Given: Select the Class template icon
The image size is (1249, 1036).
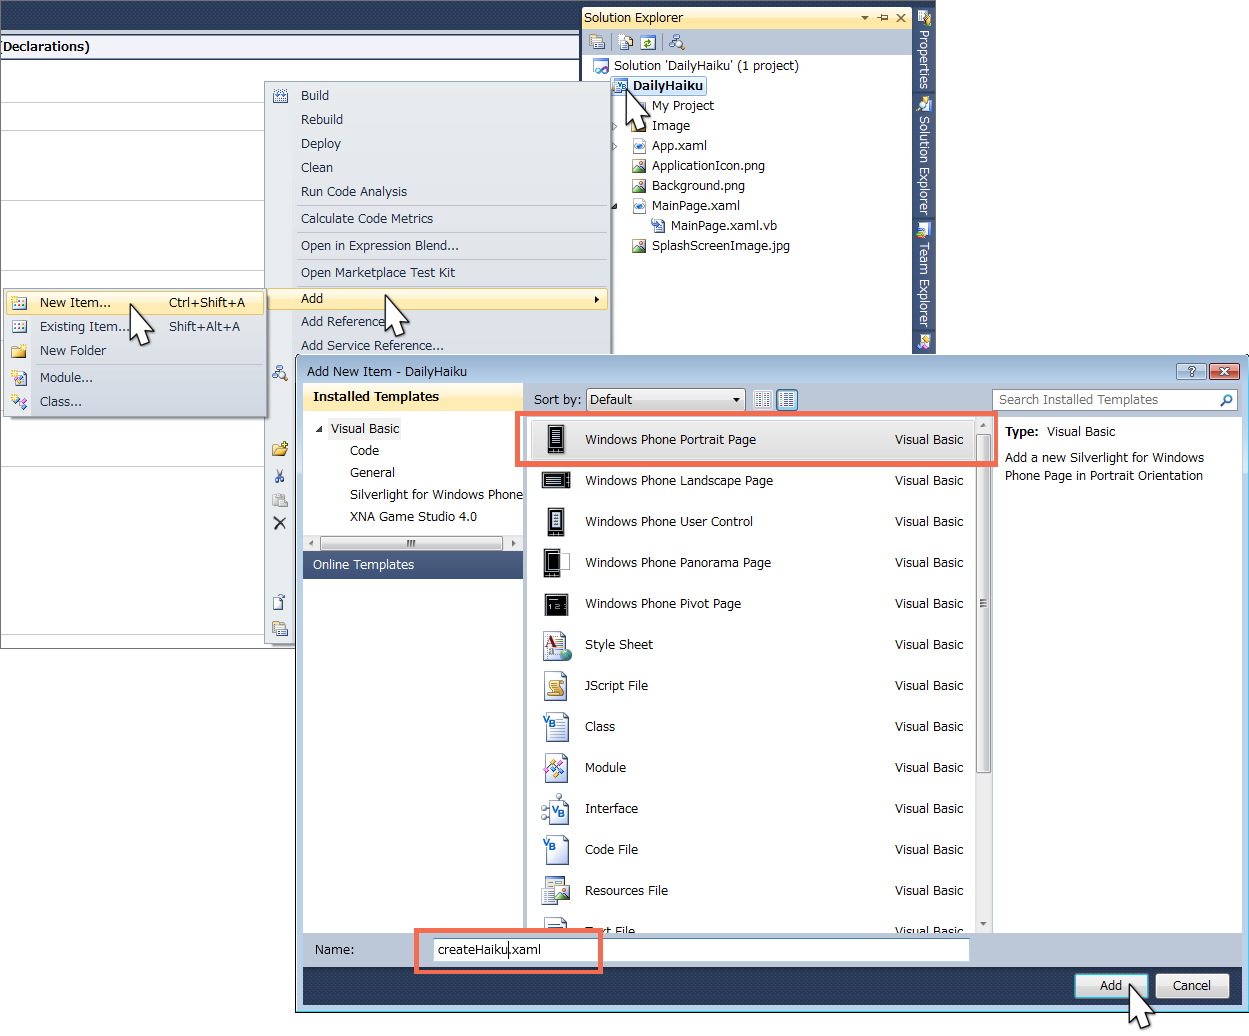Looking at the screenshot, I should tap(556, 727).
